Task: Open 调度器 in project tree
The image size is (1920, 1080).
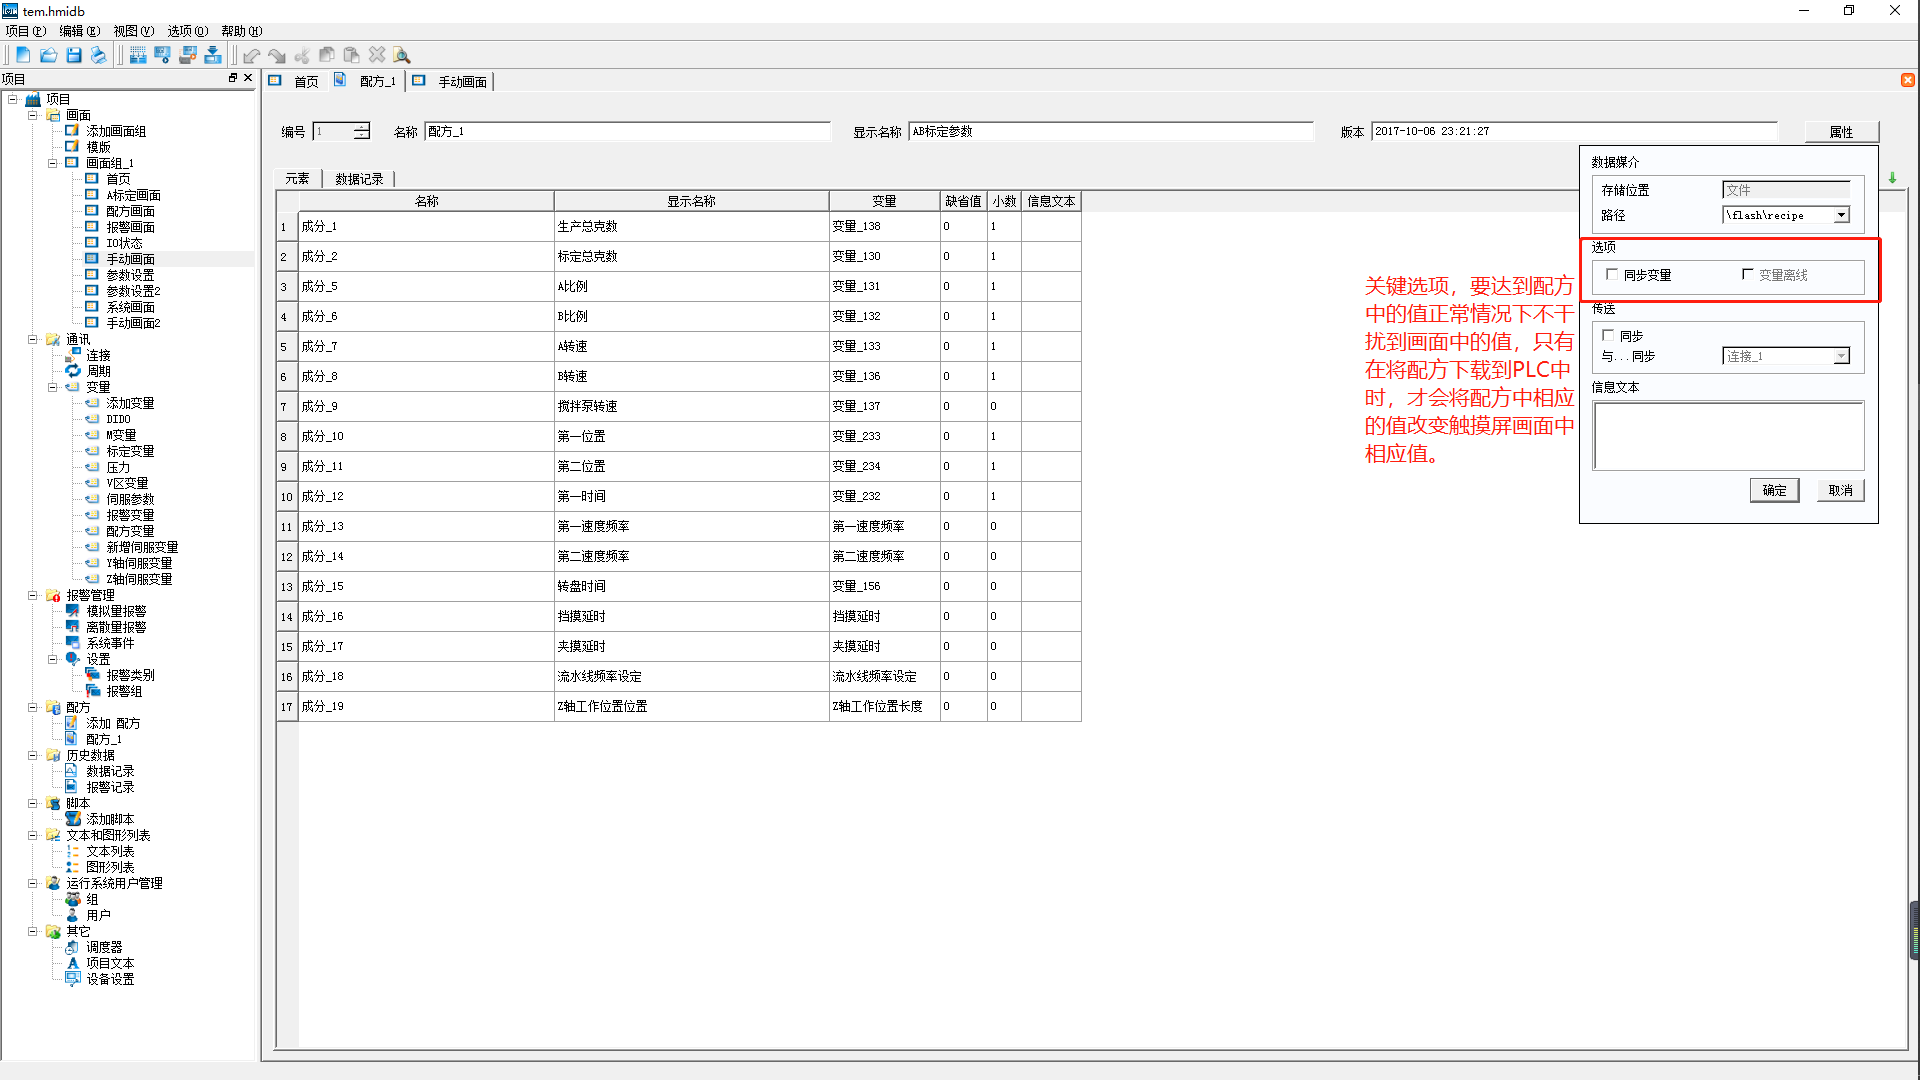Action: (x=104, y=947)
